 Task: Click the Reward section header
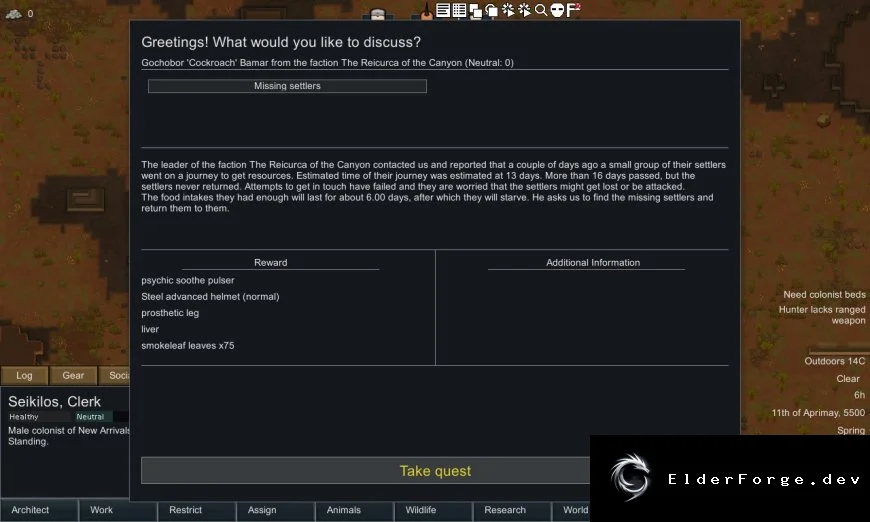coord(271,263)
